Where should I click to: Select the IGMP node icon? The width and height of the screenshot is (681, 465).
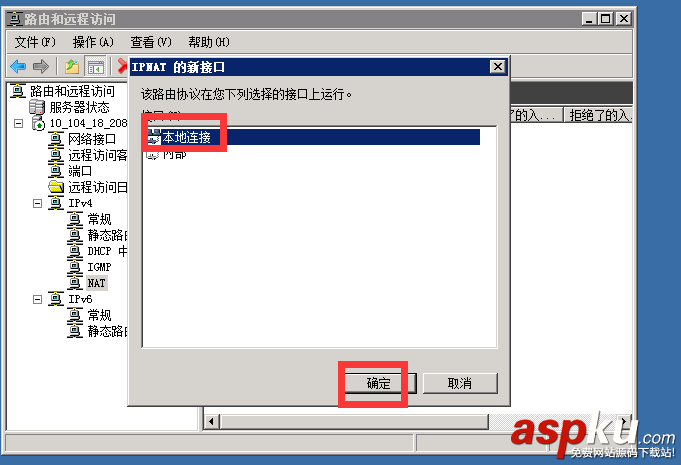75,267
